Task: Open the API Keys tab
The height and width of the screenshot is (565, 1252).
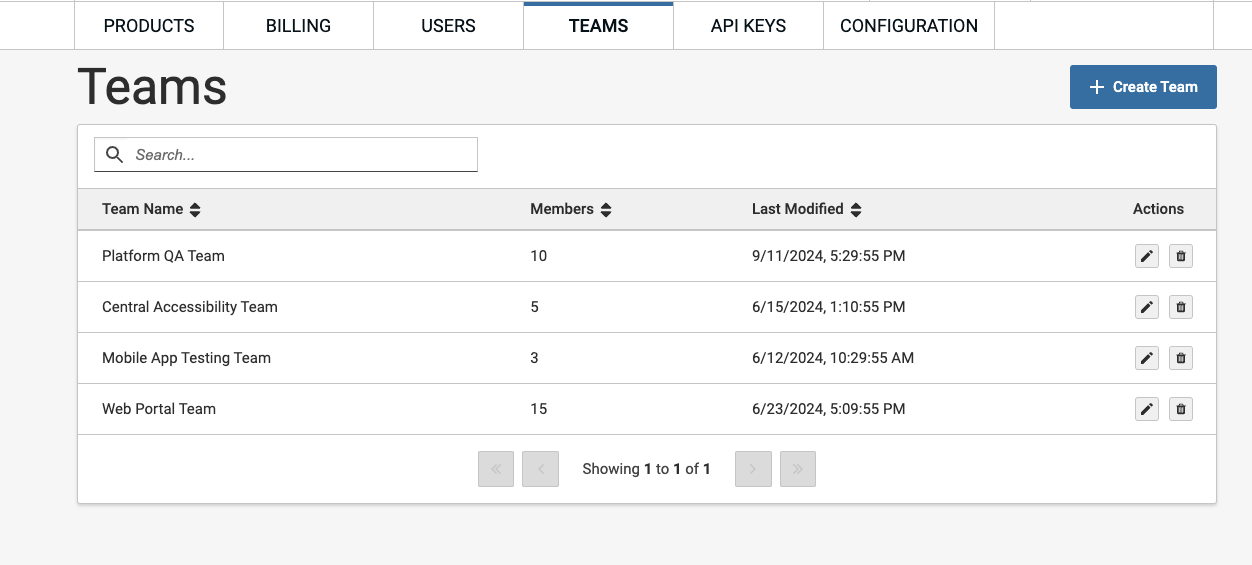Action: point(748,26)
